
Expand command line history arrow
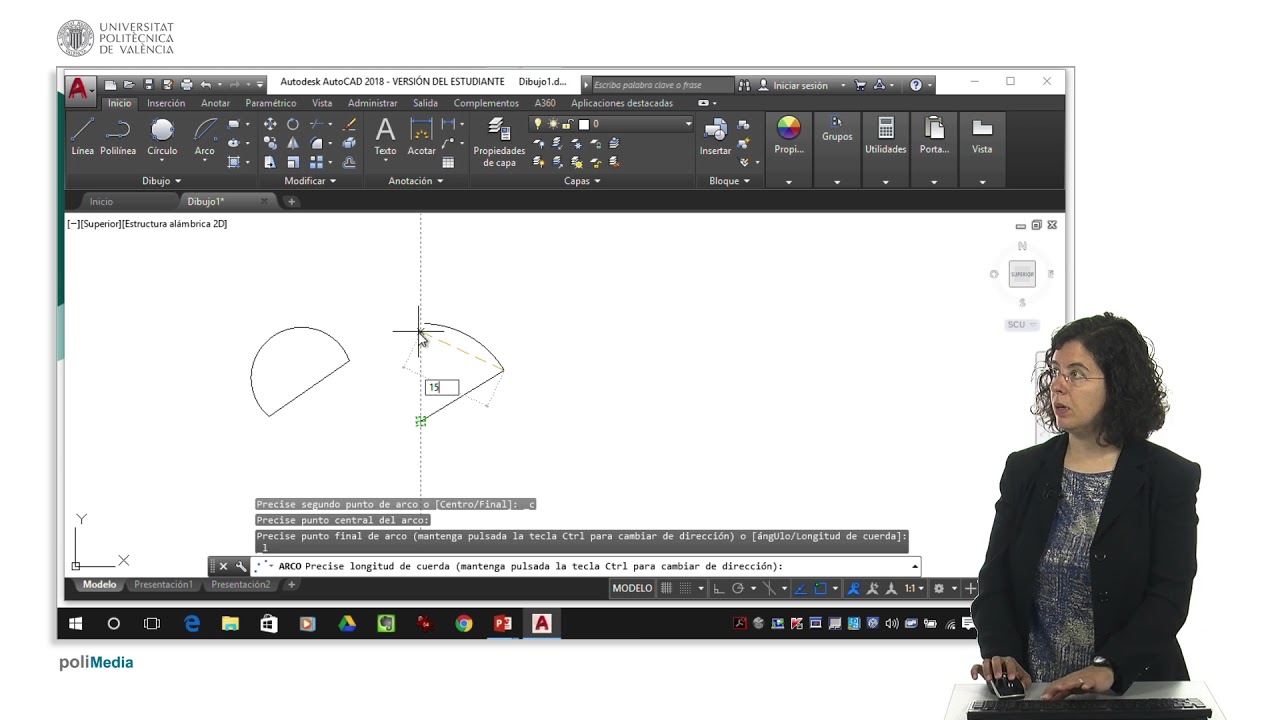914,566
